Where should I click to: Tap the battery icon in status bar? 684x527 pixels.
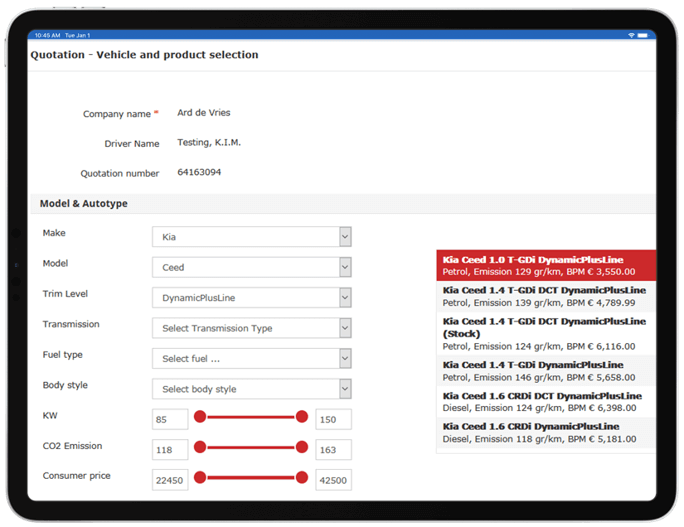643,35
